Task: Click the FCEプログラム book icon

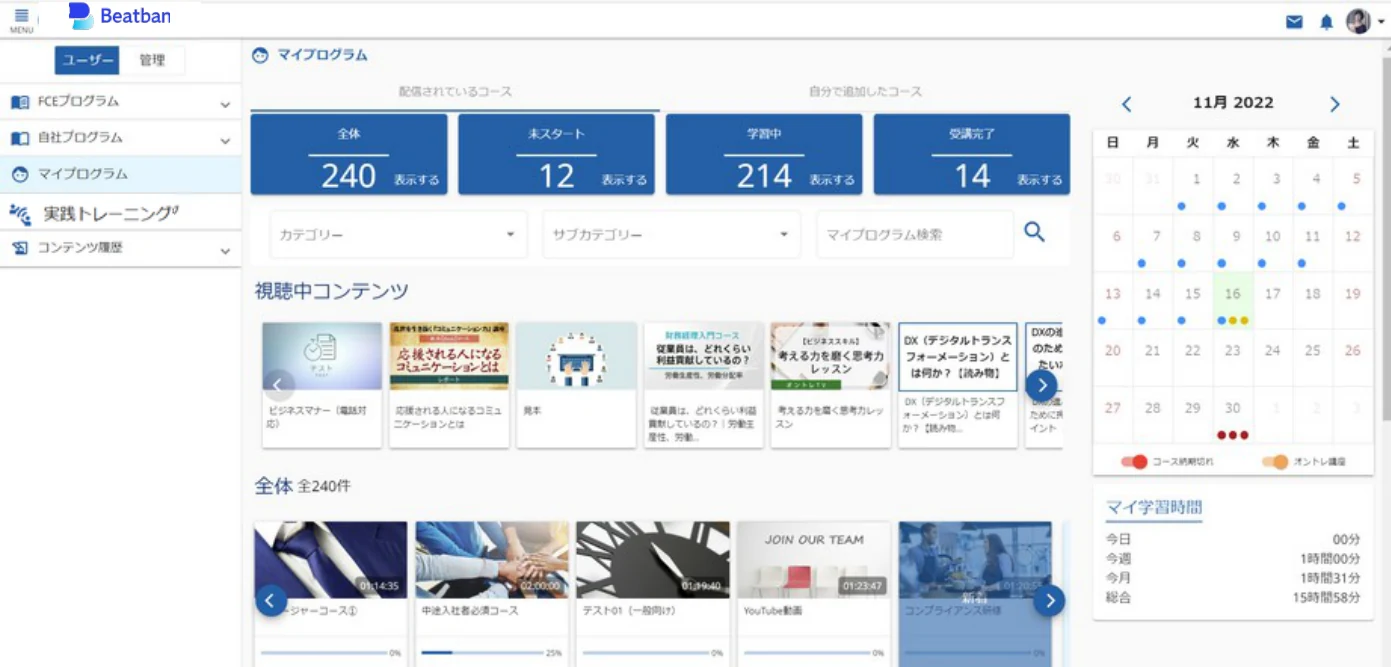Action: (20, 102)
